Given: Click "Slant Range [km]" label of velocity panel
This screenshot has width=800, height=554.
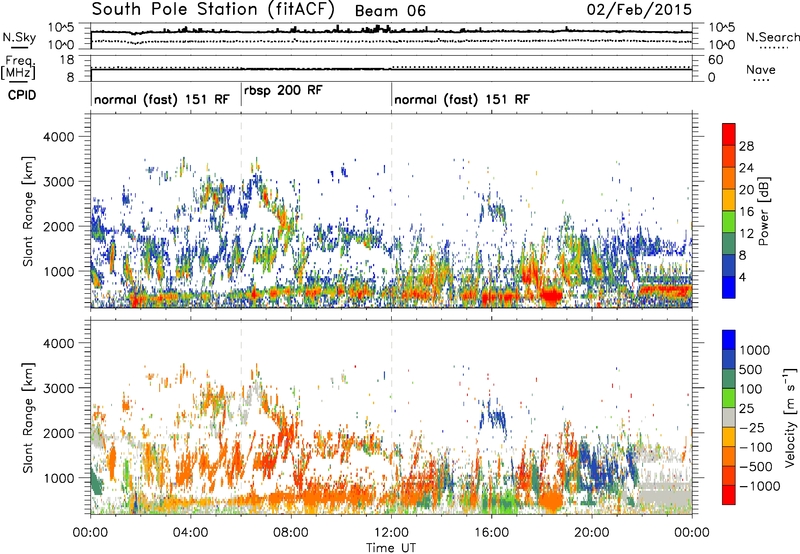Looking at the screenshot, I should click(x=28, y=417).
